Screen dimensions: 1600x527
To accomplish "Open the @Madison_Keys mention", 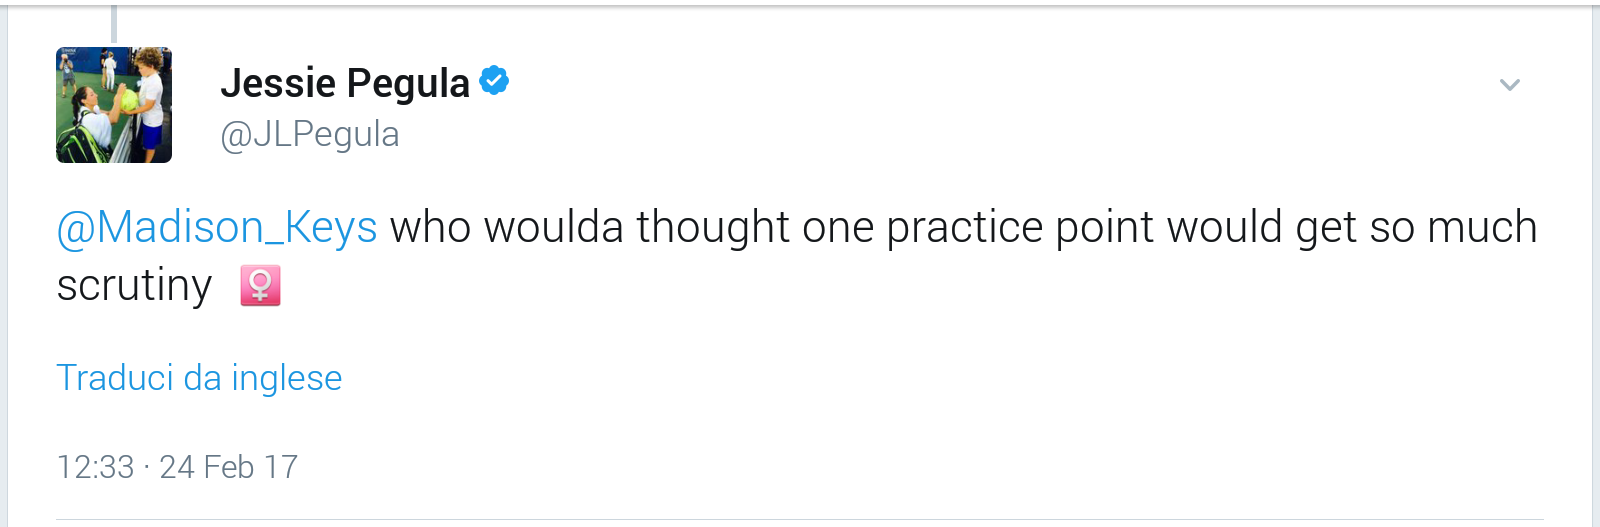I will point(217,227).
